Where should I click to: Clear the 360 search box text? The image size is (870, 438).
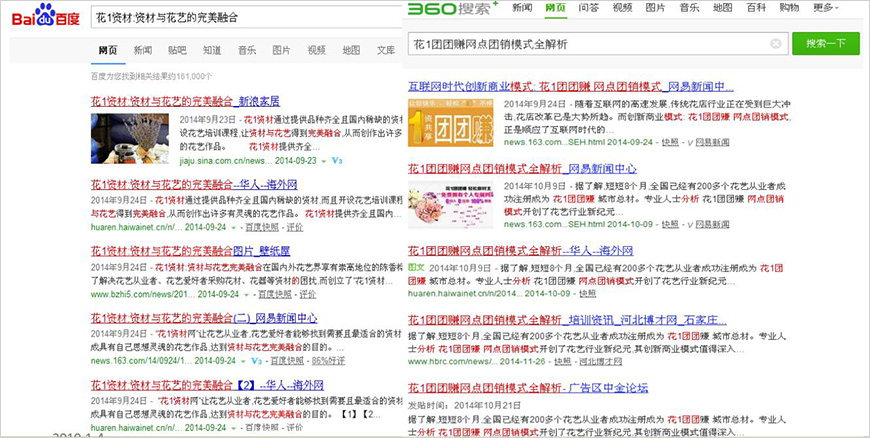coord(775,44)
